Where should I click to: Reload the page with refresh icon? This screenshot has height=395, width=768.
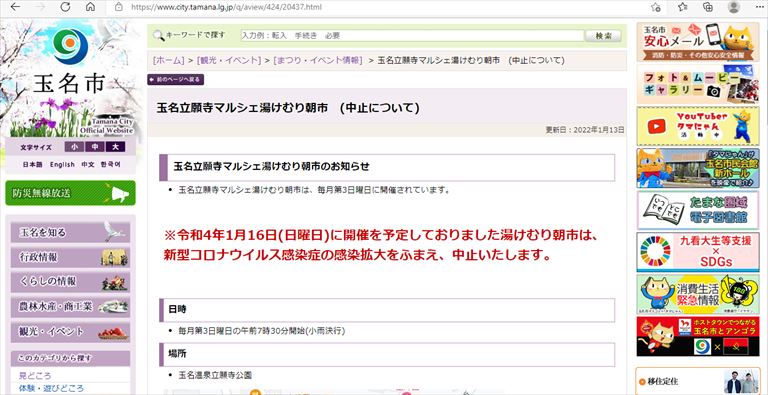[65, 7]
